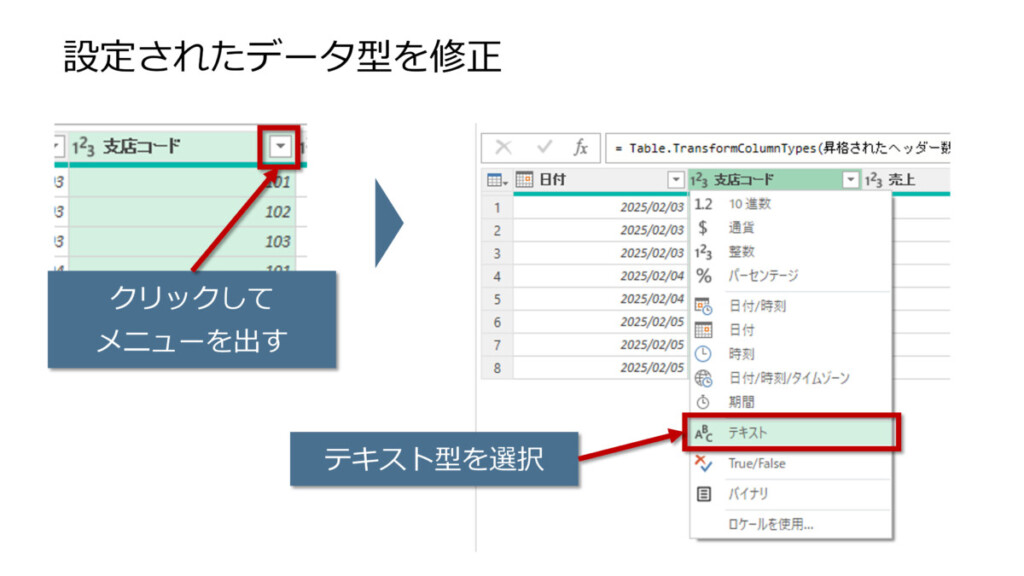Click the 123 type icon beside 売上 header
Image resolution: width=1024 pixels, height=576 pixels.
[x=873, y=180]
